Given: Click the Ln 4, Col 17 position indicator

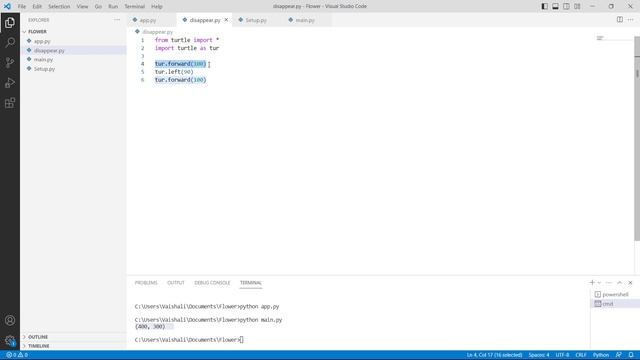Looking at the screenshot, I should [x=494, y=355].
